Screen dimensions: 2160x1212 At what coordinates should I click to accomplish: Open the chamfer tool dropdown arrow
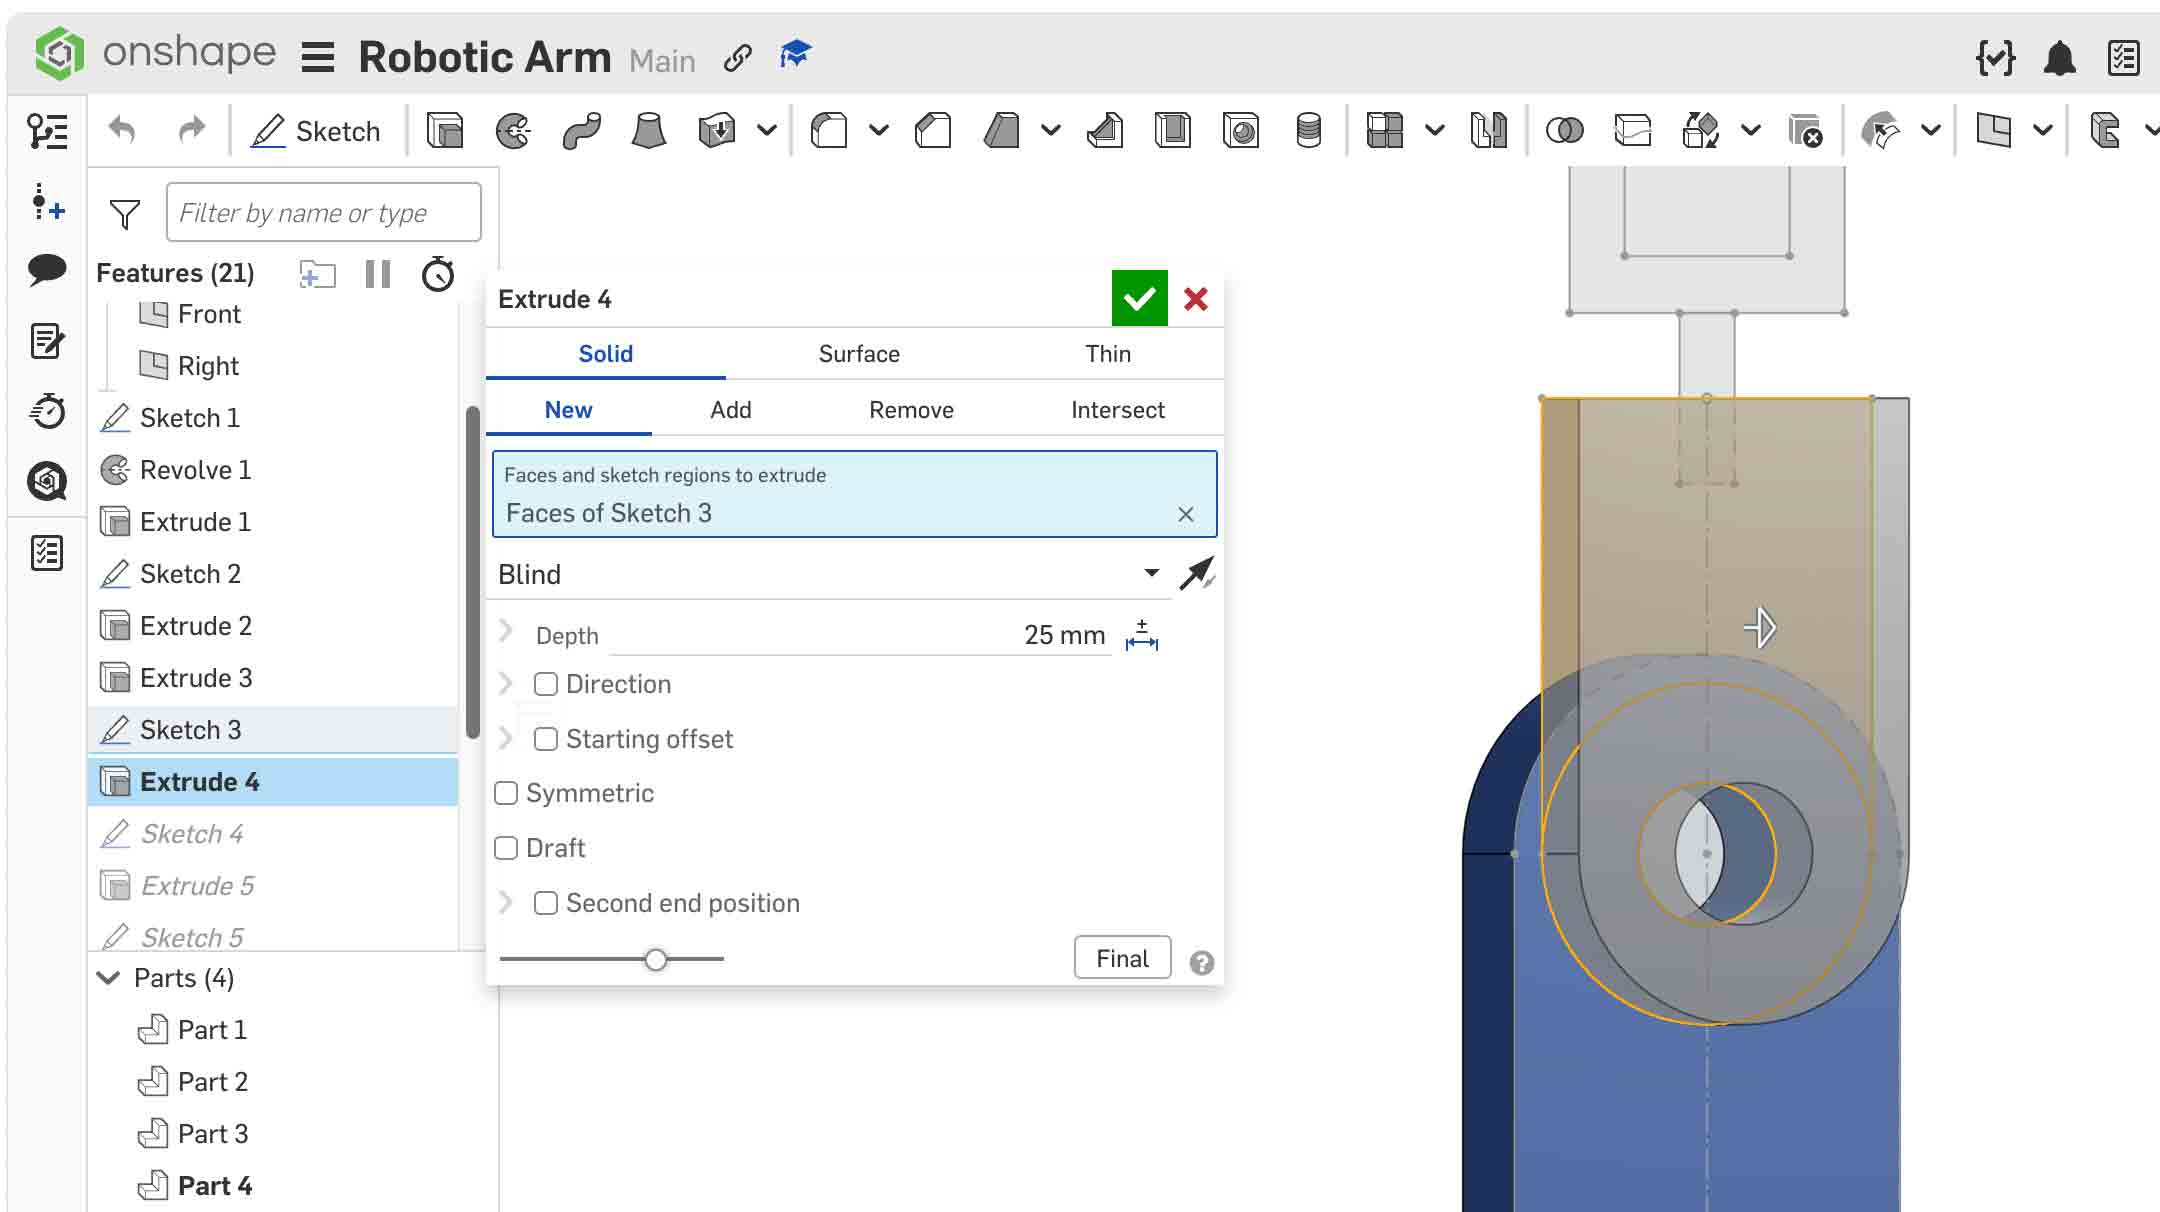coord(1050,130)
